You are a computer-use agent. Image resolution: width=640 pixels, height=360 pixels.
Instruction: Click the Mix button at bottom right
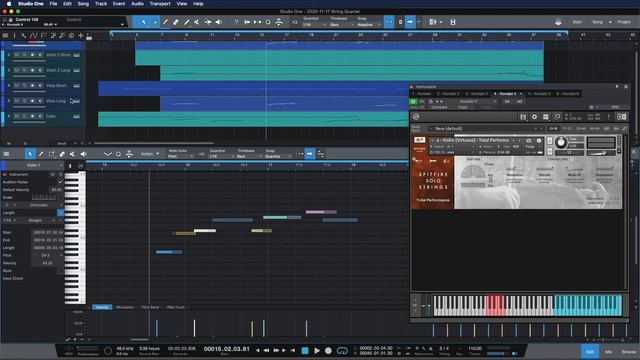coord(608,351)
